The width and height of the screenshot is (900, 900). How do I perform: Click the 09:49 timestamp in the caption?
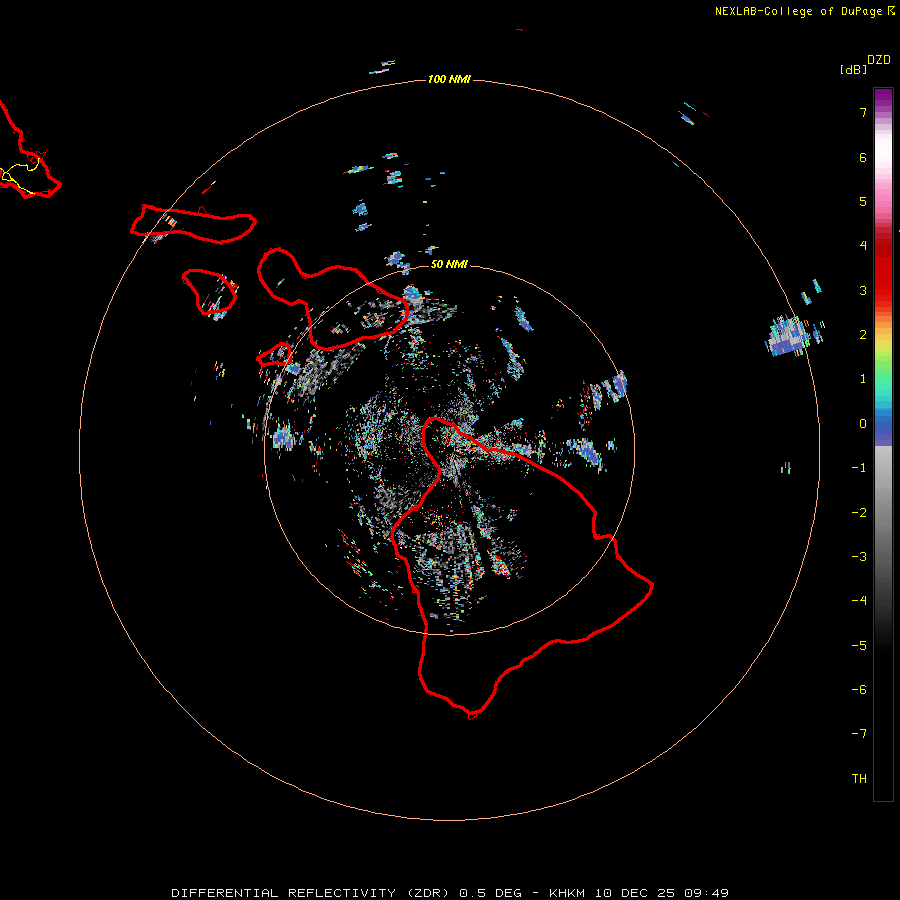click(x=707, y=893)
